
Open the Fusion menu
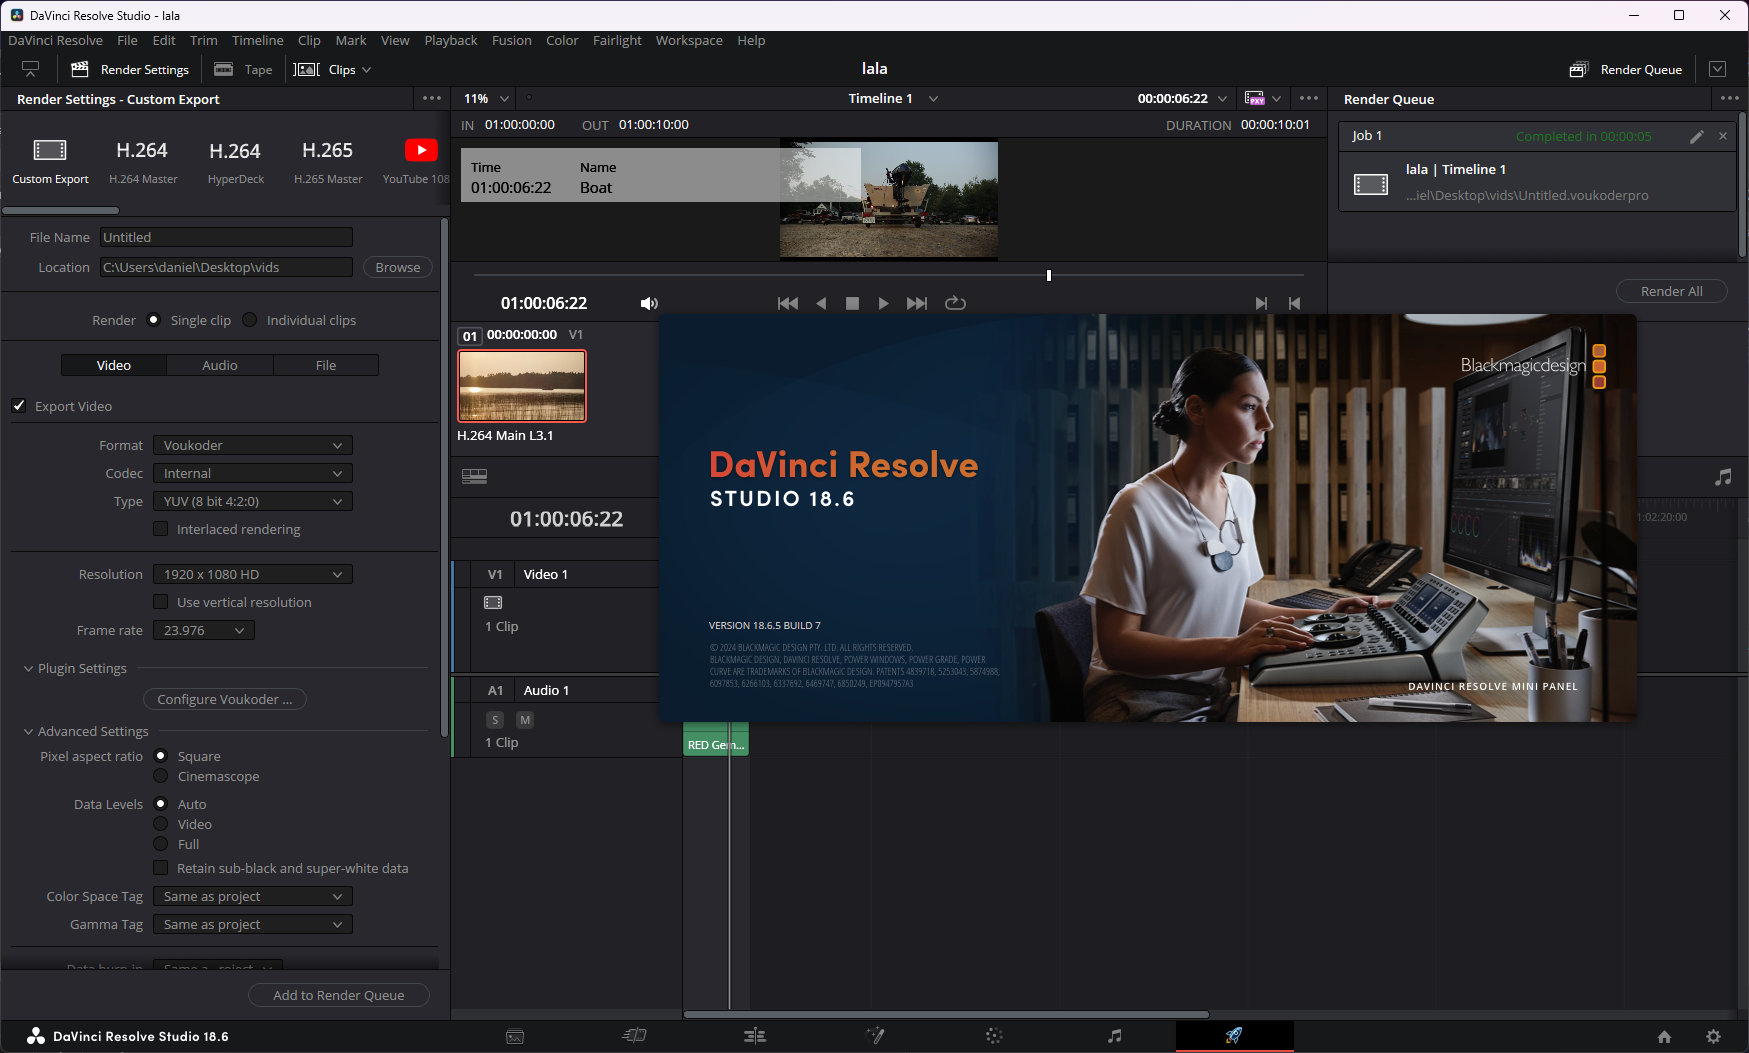click(511, 41)
